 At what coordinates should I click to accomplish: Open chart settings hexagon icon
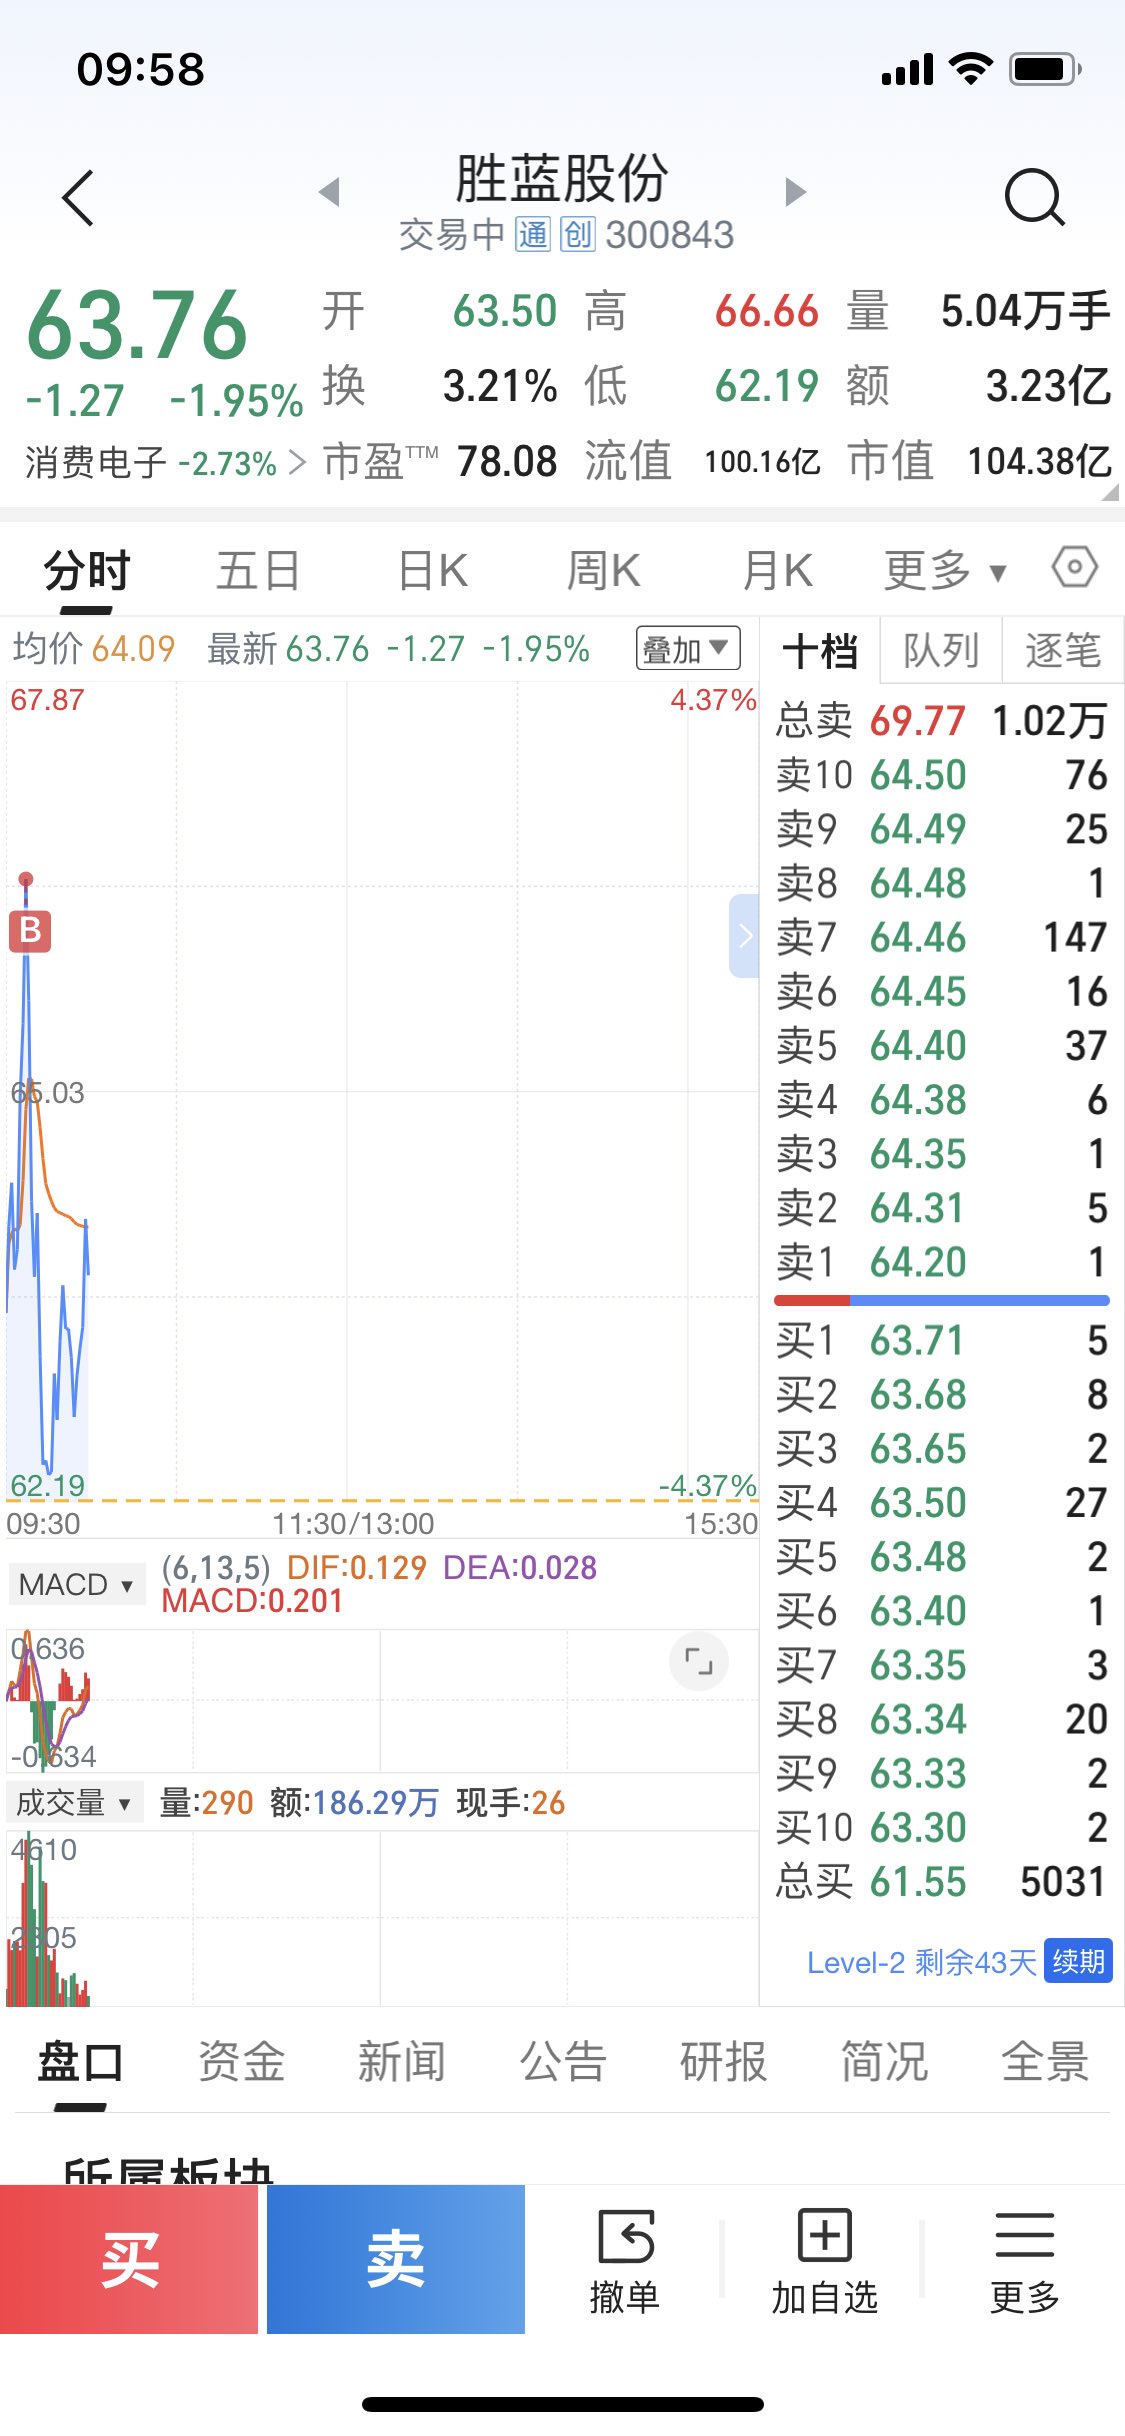(x=1075, y=568)
